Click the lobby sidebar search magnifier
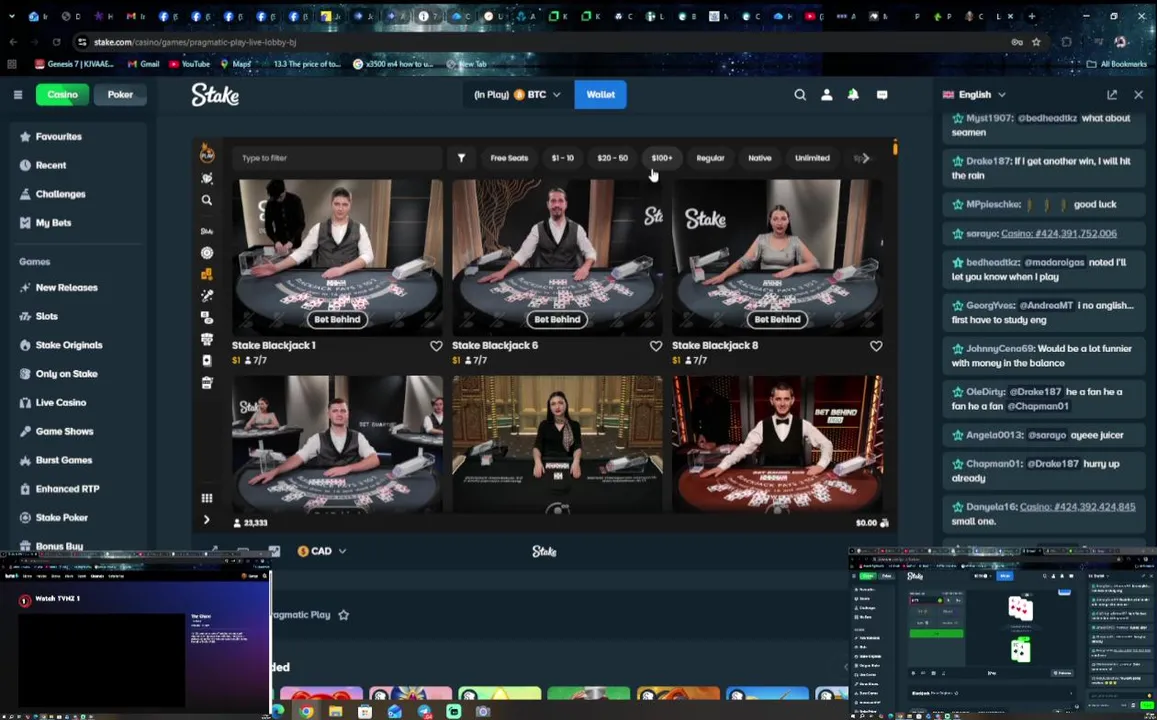 click(x=207, y=200)
